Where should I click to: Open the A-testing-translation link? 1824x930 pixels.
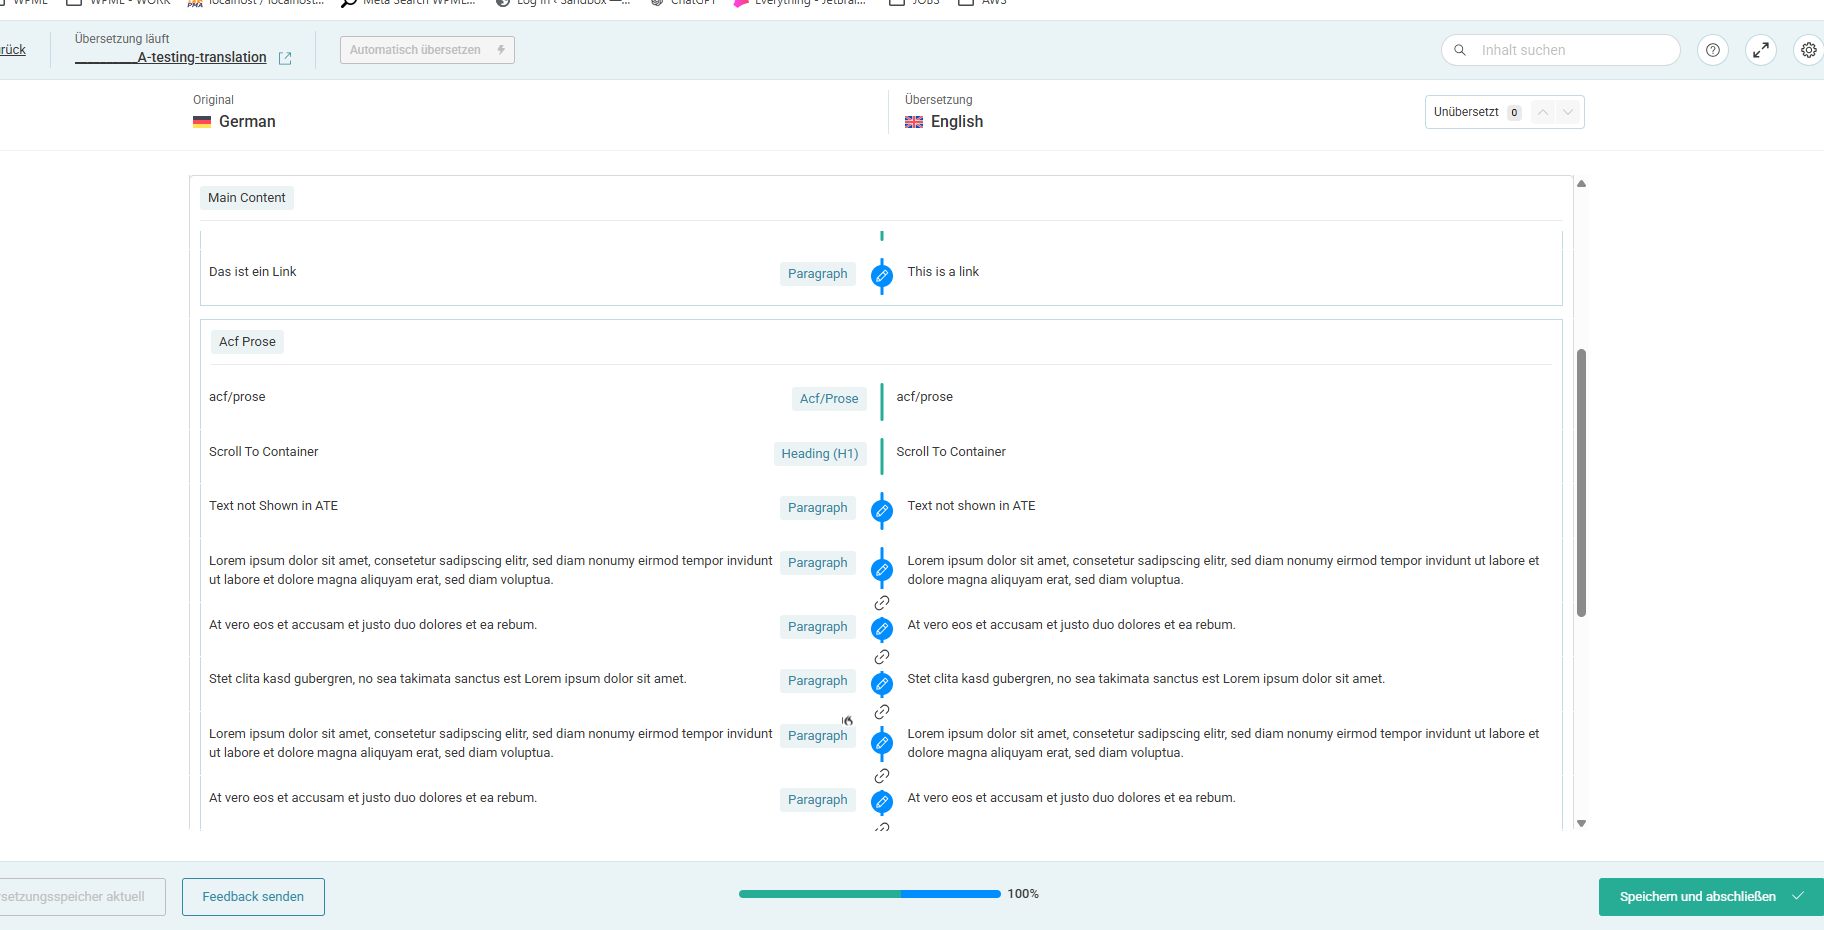(x=171, y=58)
